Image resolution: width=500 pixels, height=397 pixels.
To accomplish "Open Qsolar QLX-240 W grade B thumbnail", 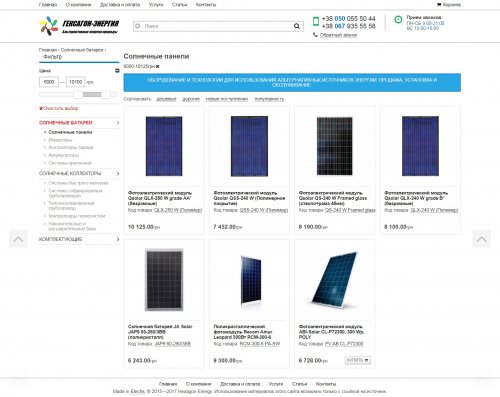I will (x=420, y=146).
